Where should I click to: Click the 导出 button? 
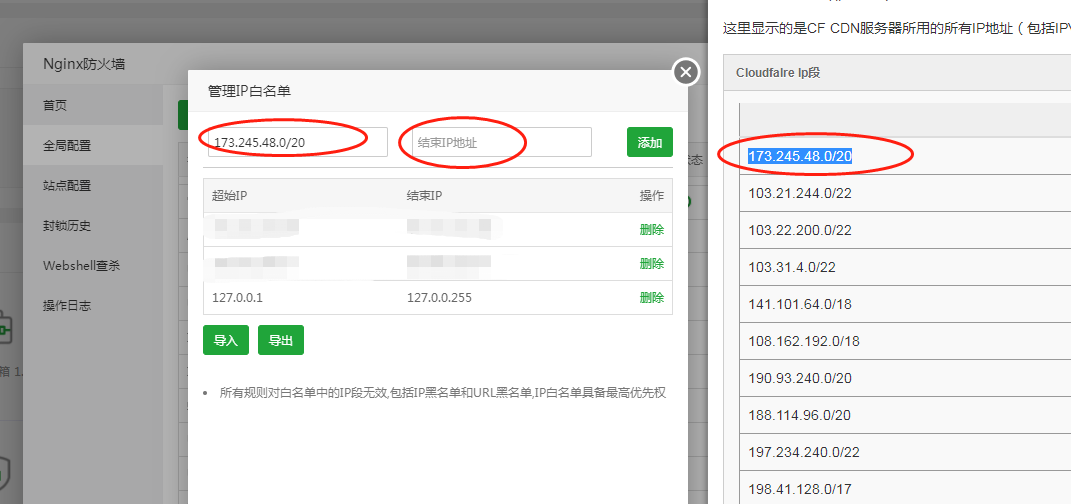tap(281, 340)
